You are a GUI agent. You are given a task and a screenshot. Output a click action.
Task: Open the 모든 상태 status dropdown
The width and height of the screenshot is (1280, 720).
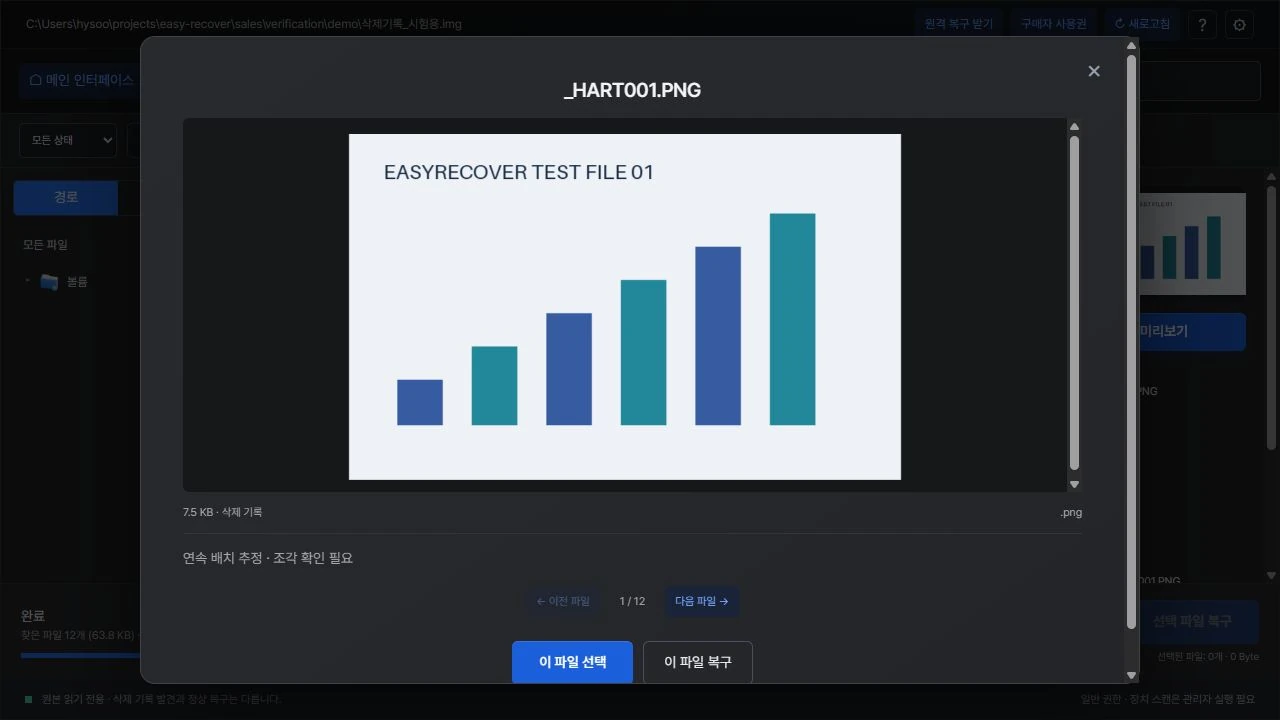click(68, 140)
